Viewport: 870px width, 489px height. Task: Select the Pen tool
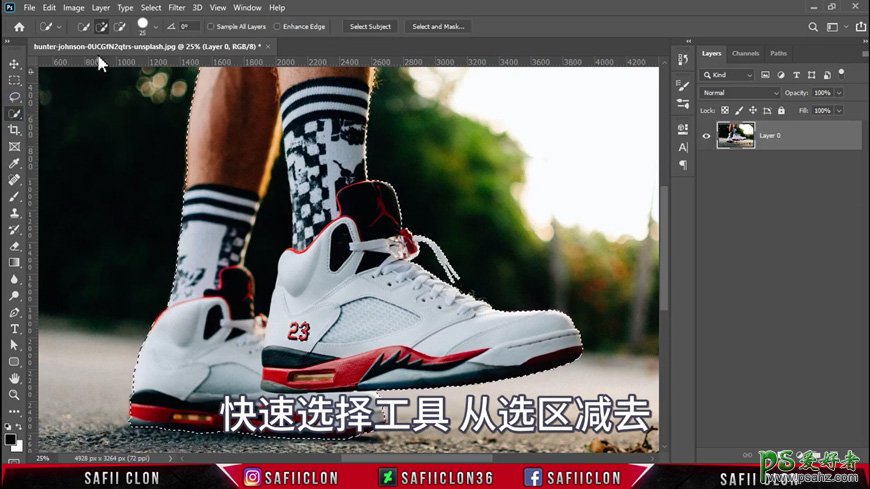[x=14, y=312]
